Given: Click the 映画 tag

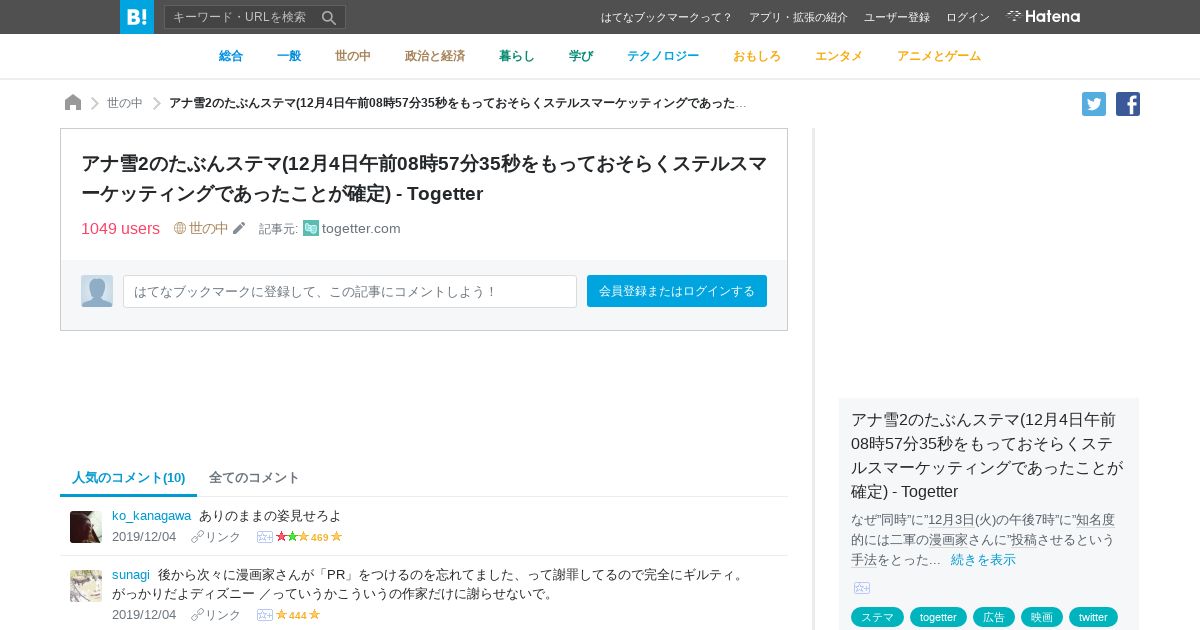Looking at the screenshot, I should [1042, 617].
